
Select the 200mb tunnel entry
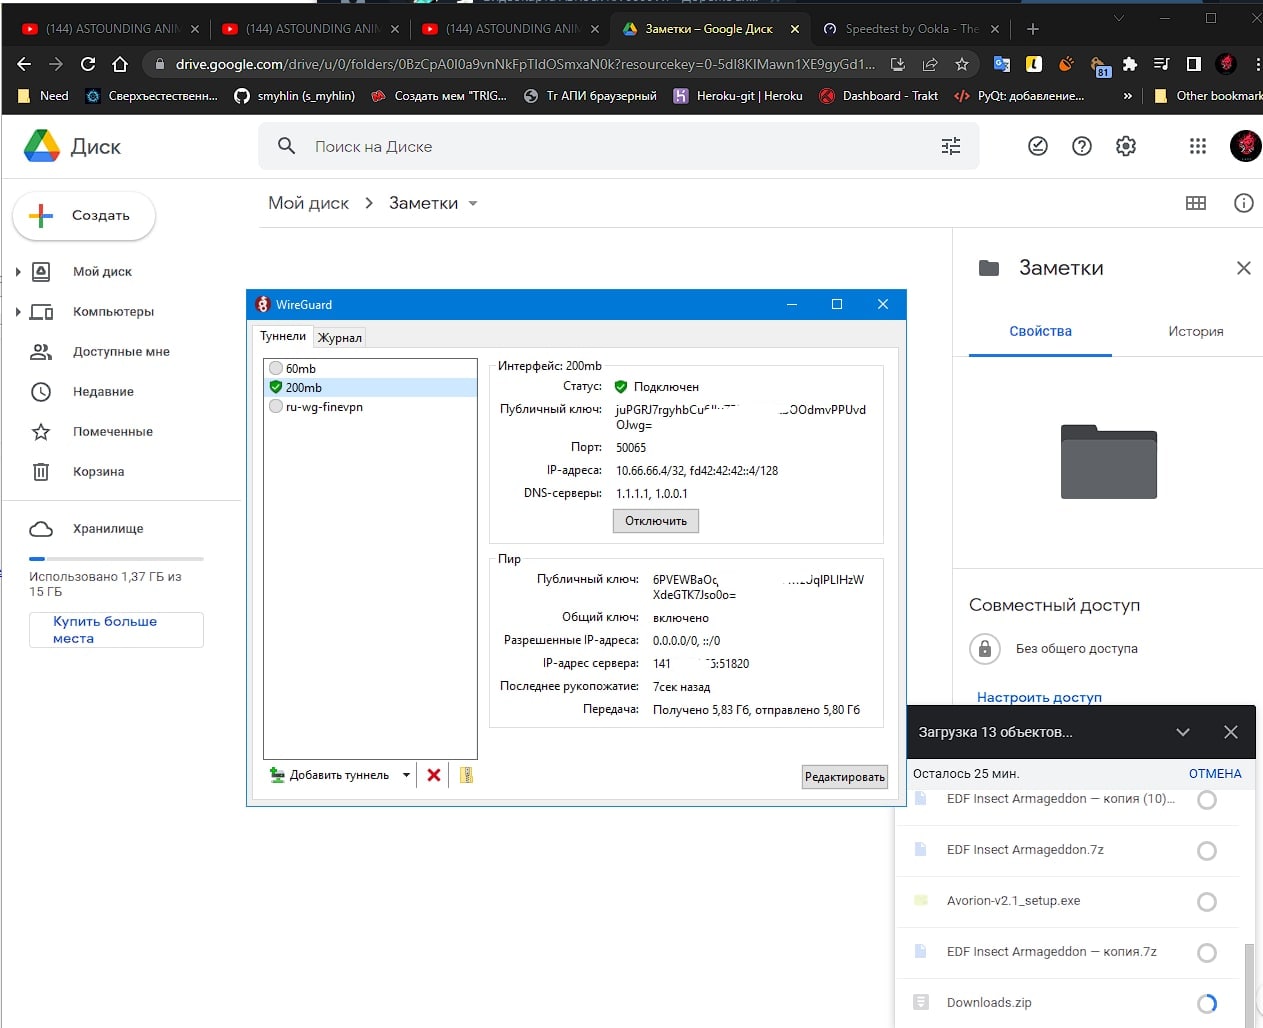(x=304, y=388)
